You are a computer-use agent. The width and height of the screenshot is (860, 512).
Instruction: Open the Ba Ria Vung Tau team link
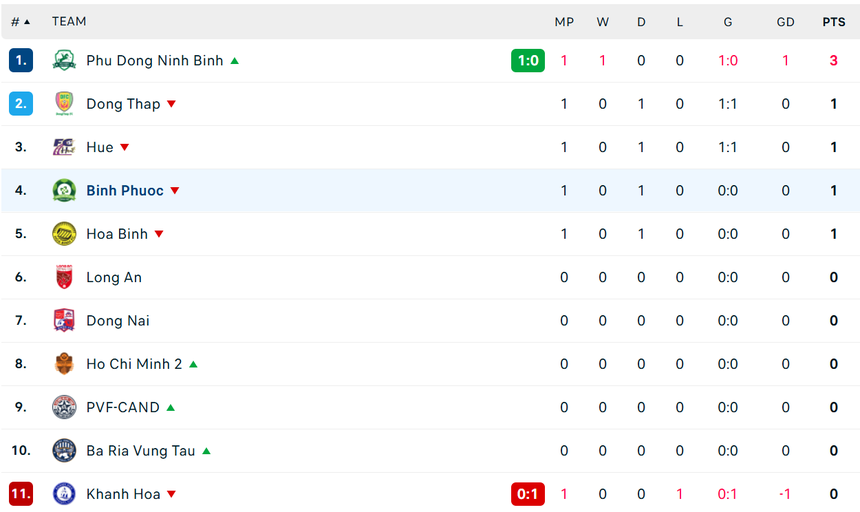[141, 451]
